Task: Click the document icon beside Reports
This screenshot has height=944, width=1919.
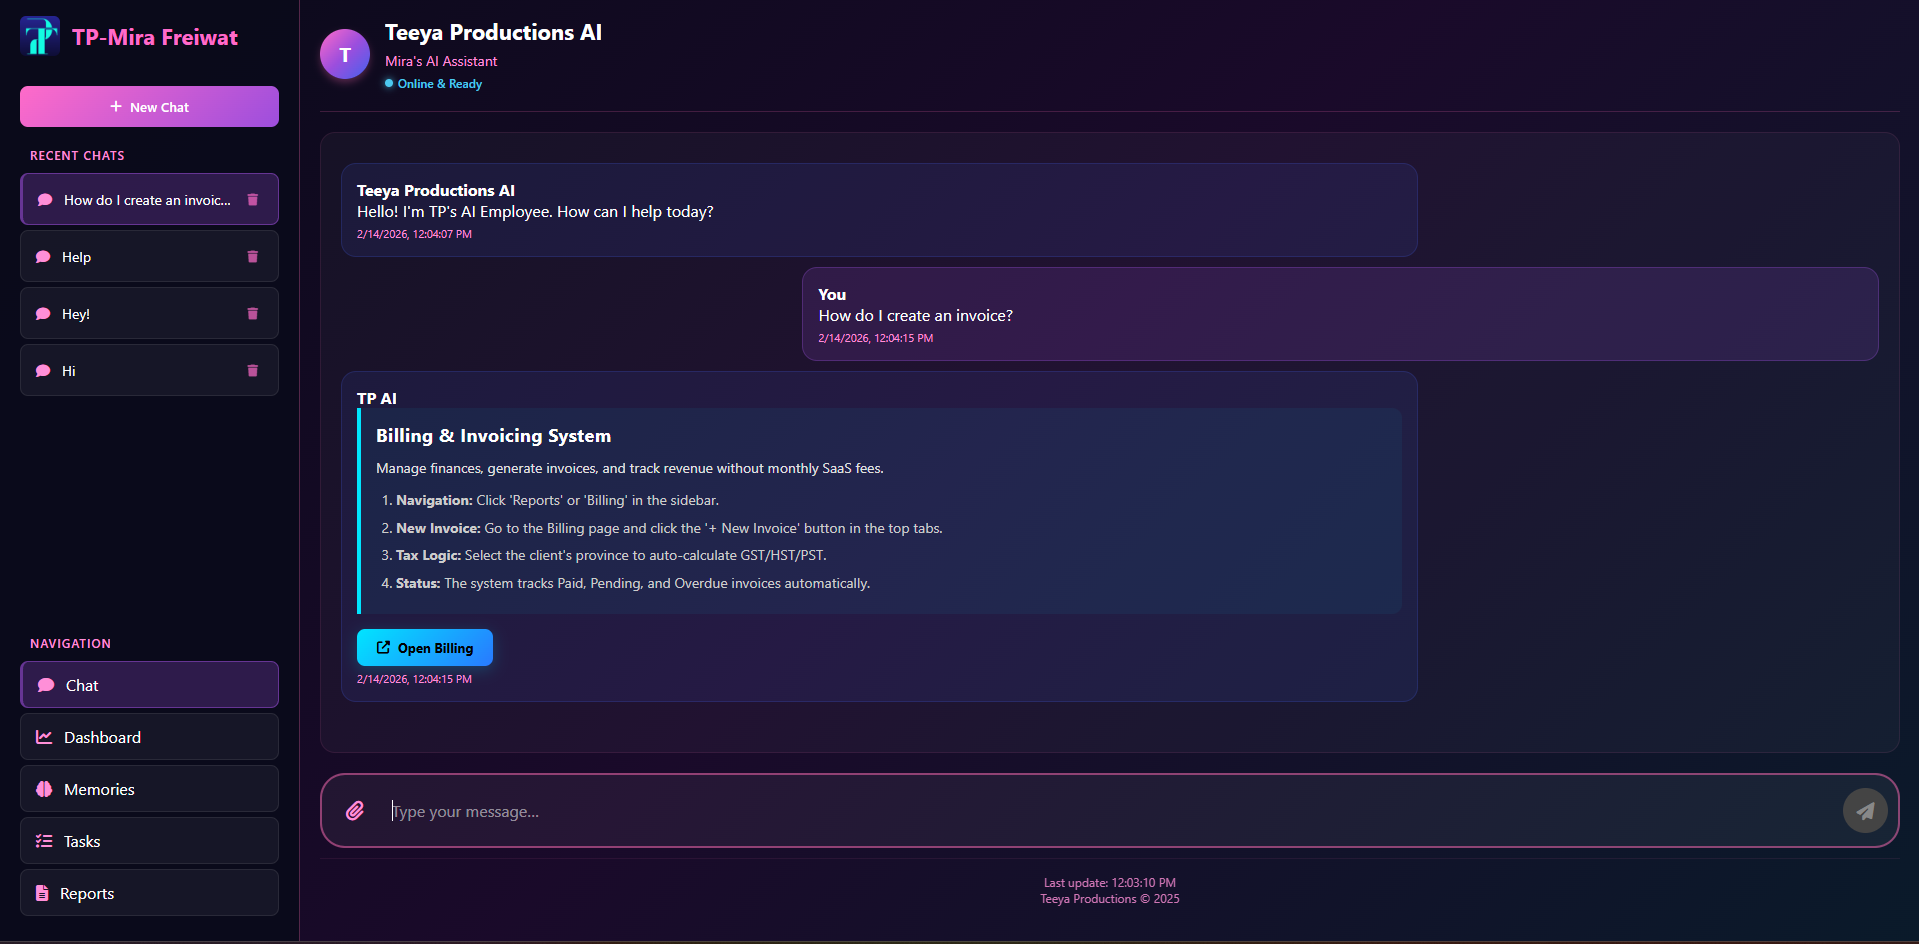Action: (45, 892)
